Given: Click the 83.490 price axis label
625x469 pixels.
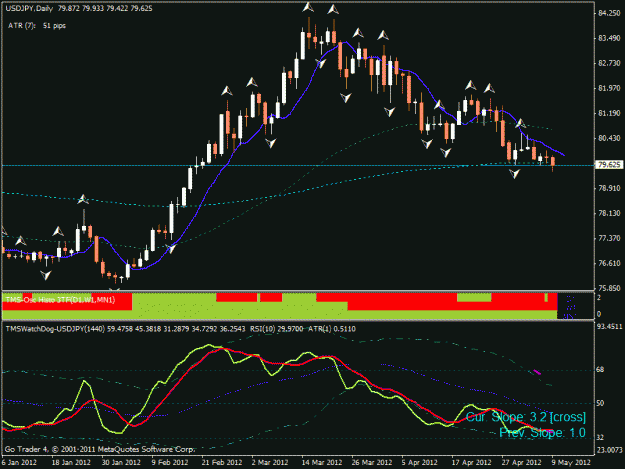Looking at the screenshot, I should pyautogui.click(x=609, y=38).
